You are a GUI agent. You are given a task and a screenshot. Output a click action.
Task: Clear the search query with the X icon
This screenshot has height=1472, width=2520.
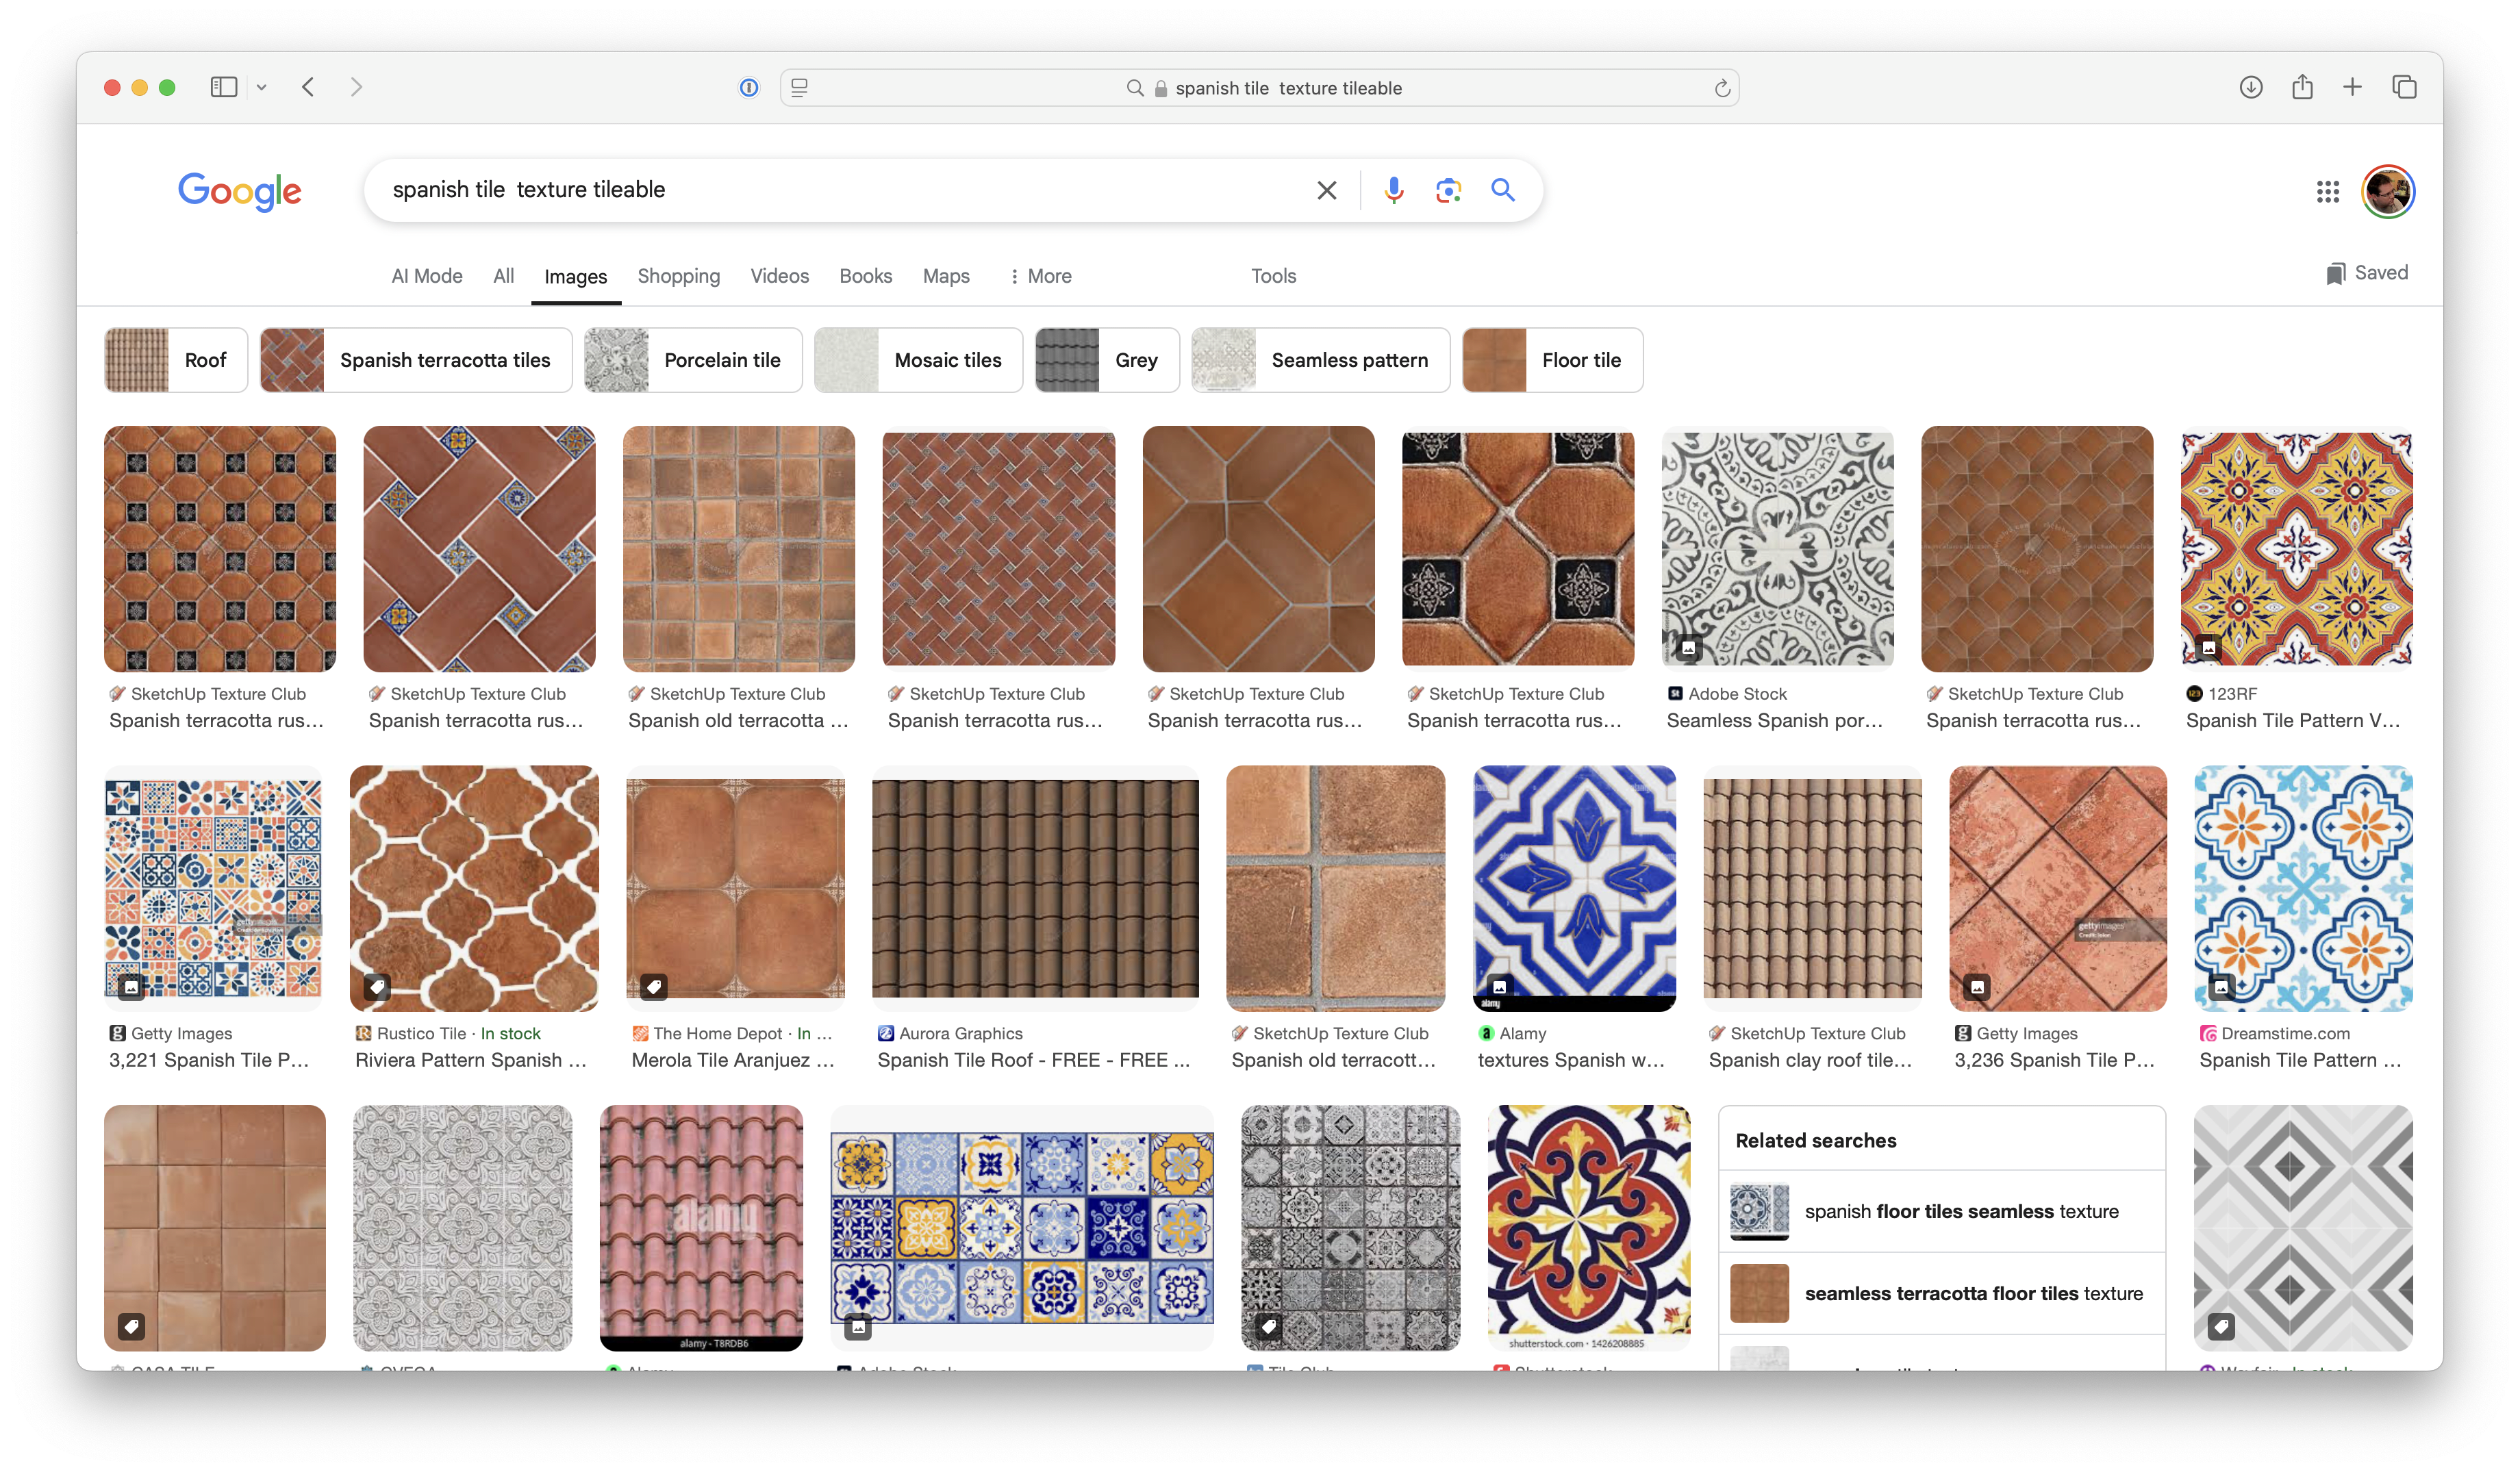tap(1326, 190)
